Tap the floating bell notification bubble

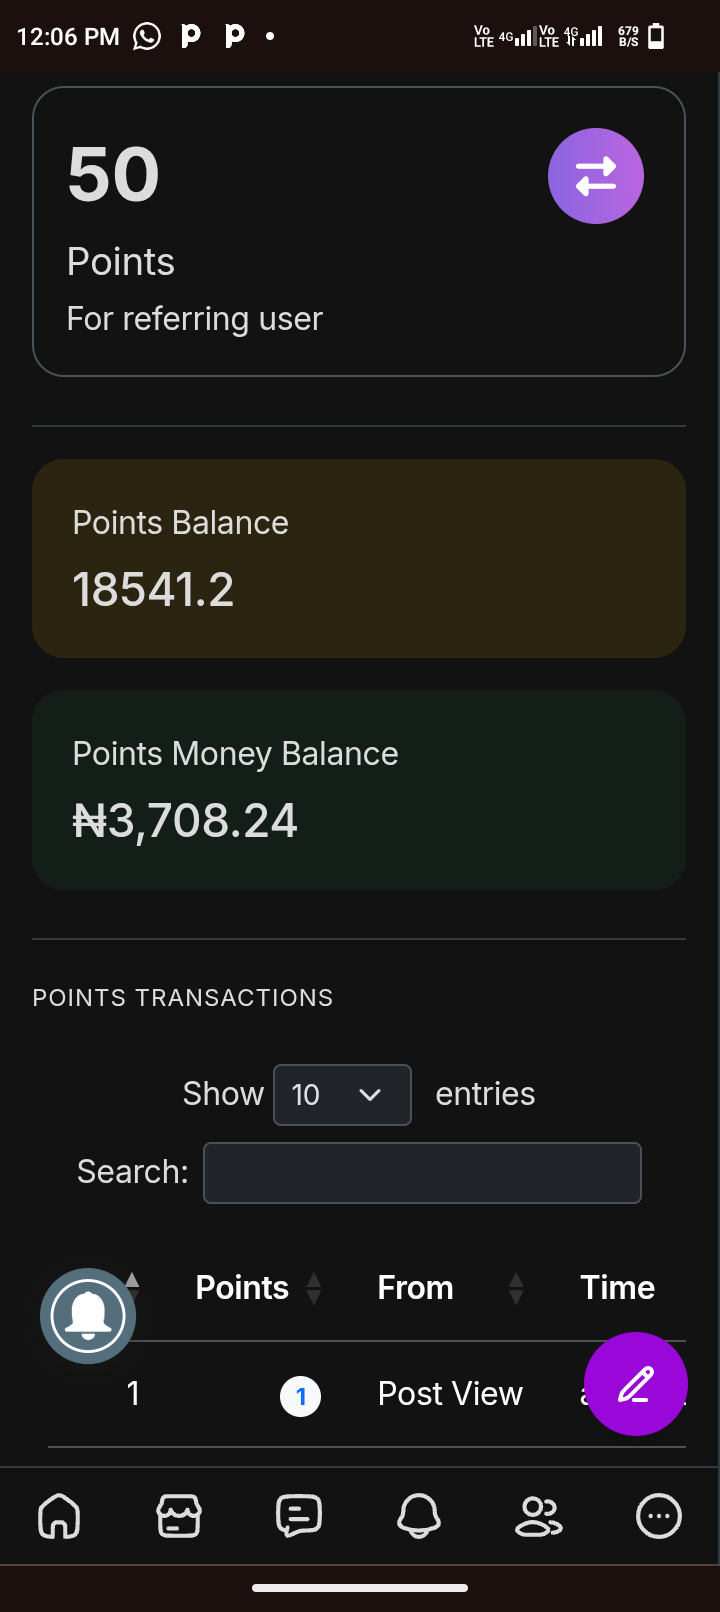click(88, 1316)
